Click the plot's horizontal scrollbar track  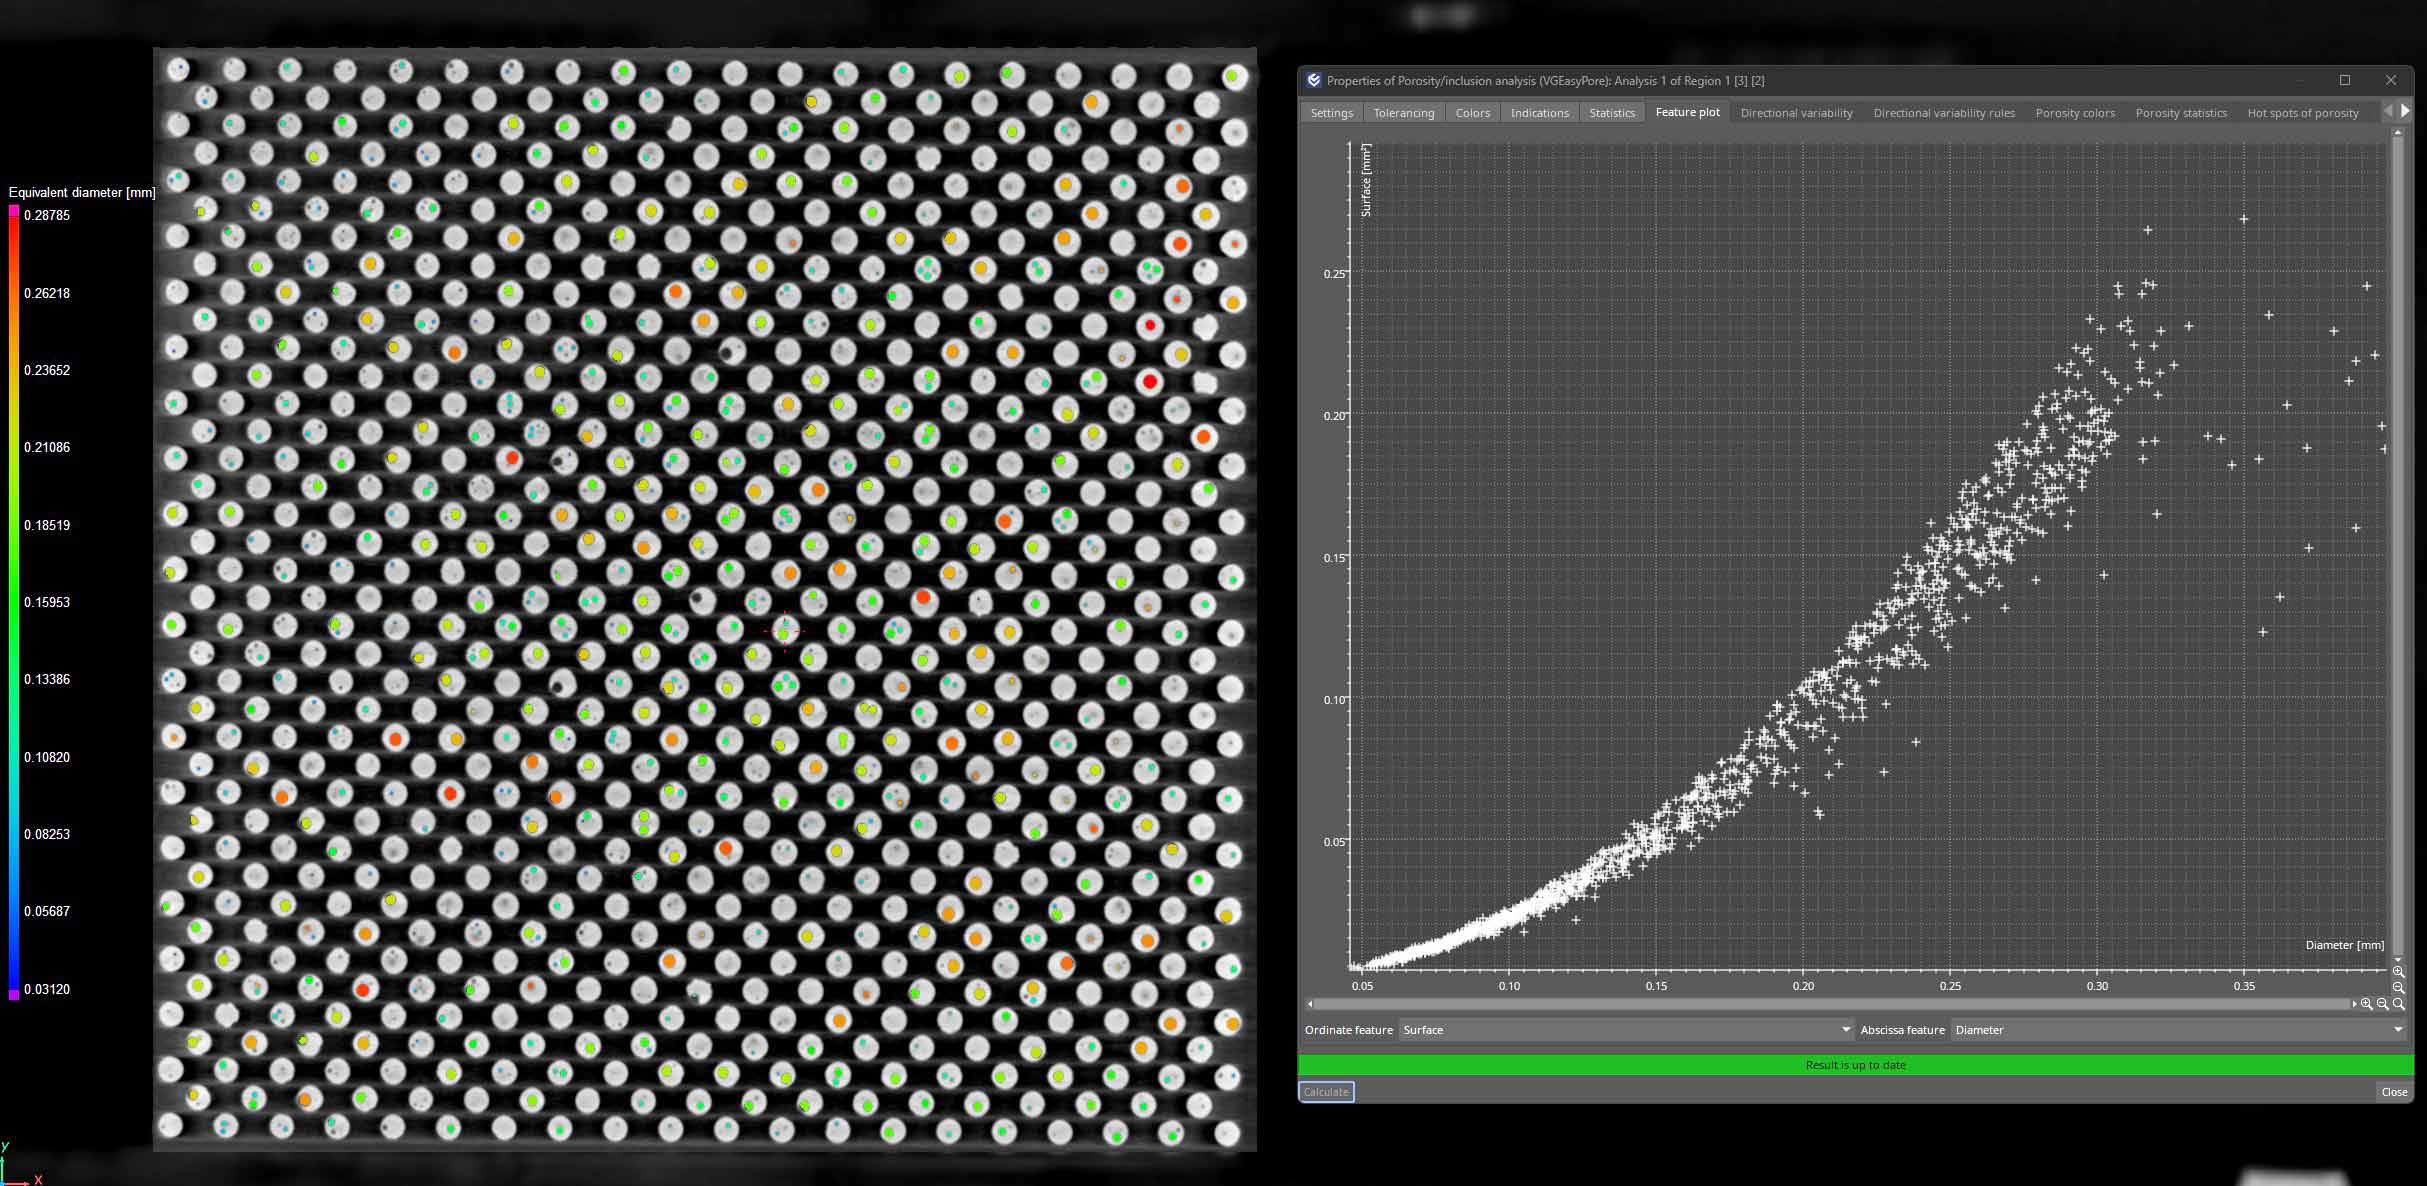1830,1004
